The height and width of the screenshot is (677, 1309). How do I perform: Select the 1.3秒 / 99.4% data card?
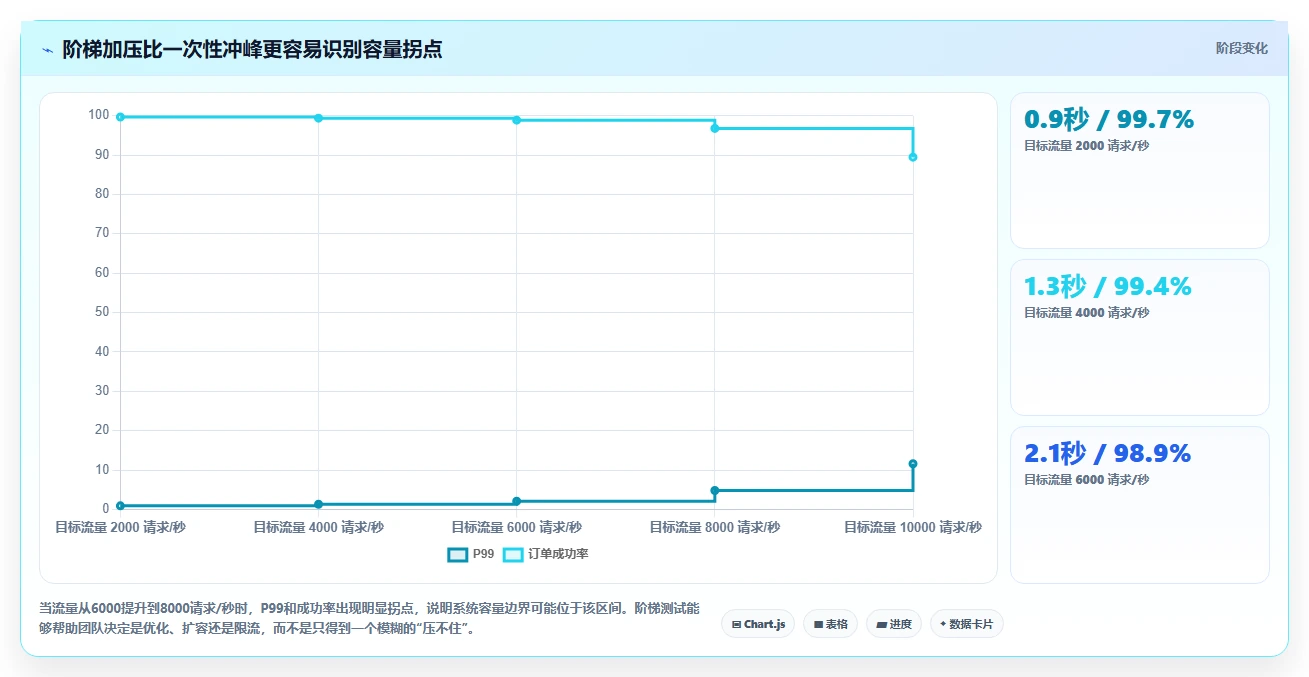click(1139, 337)
